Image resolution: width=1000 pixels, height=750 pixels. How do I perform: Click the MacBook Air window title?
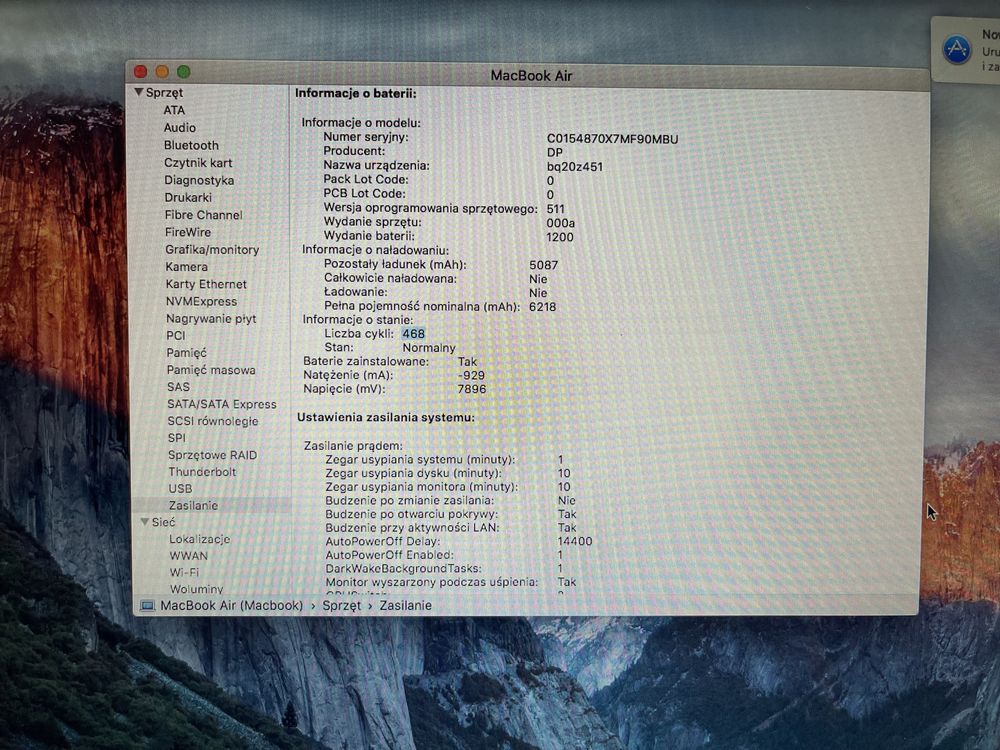tap(531, 76)
